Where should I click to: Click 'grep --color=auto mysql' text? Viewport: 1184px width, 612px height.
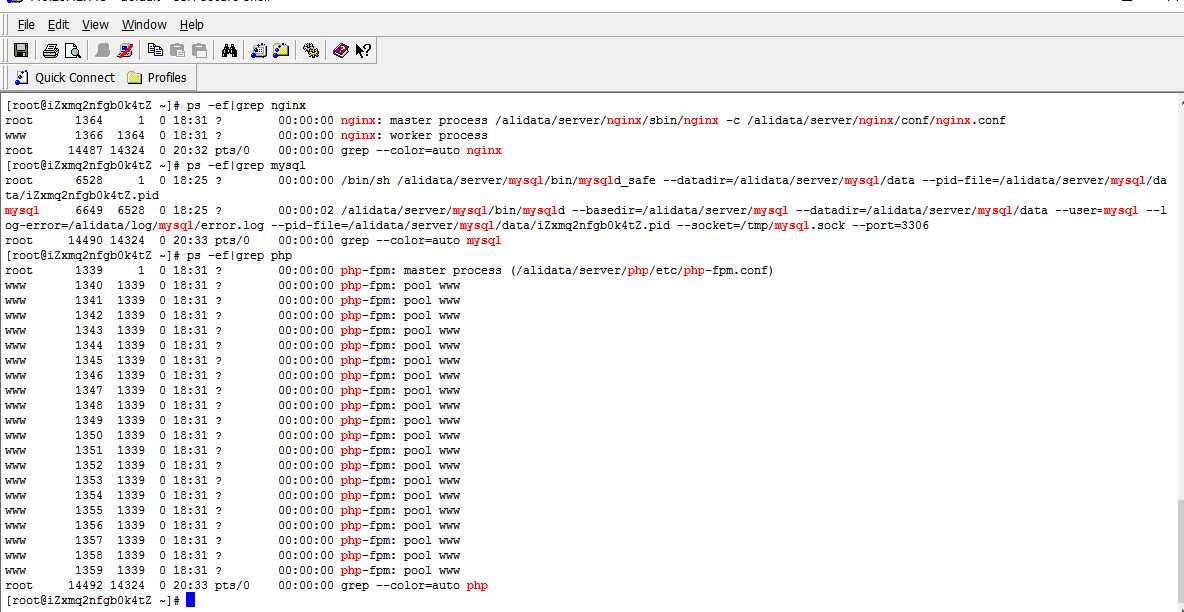click(x=421, y=240)
